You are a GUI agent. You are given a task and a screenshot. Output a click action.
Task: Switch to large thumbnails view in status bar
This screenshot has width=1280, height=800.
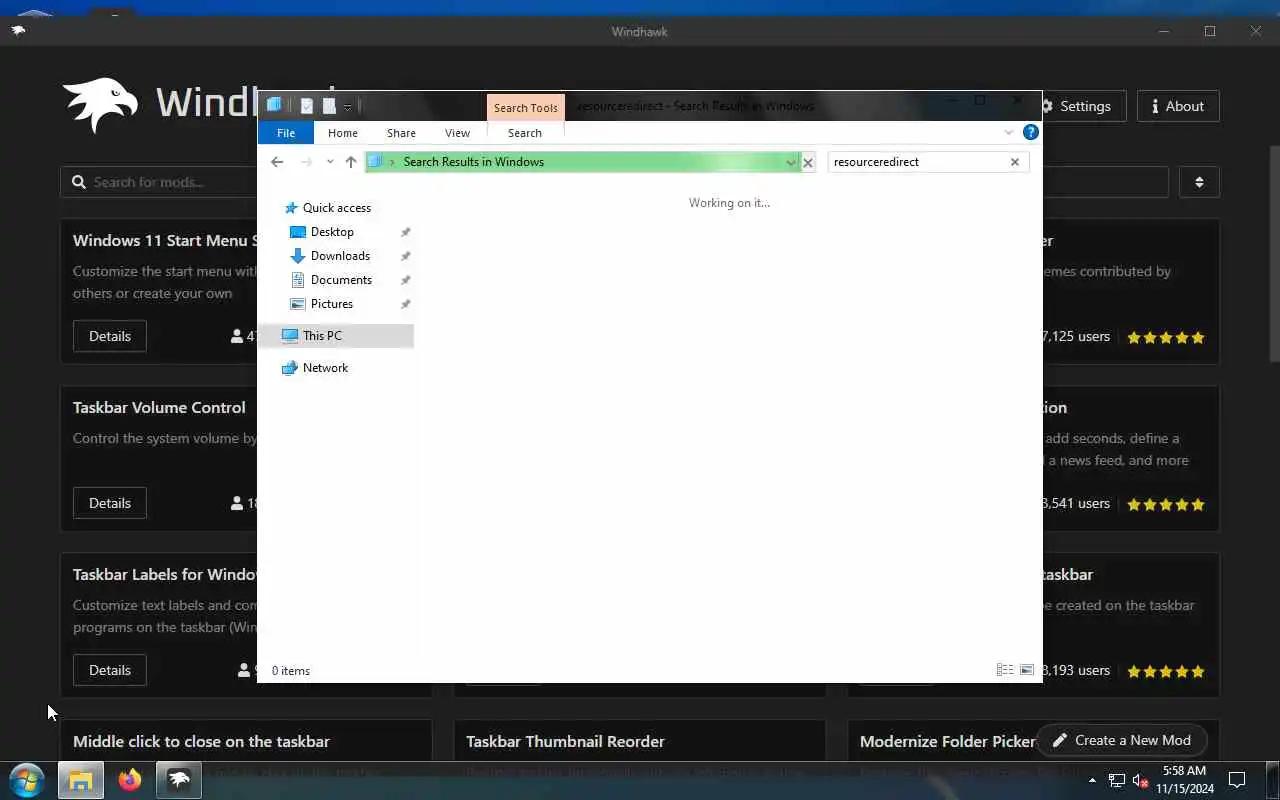pyautogui.click(x=1027, y=670)
